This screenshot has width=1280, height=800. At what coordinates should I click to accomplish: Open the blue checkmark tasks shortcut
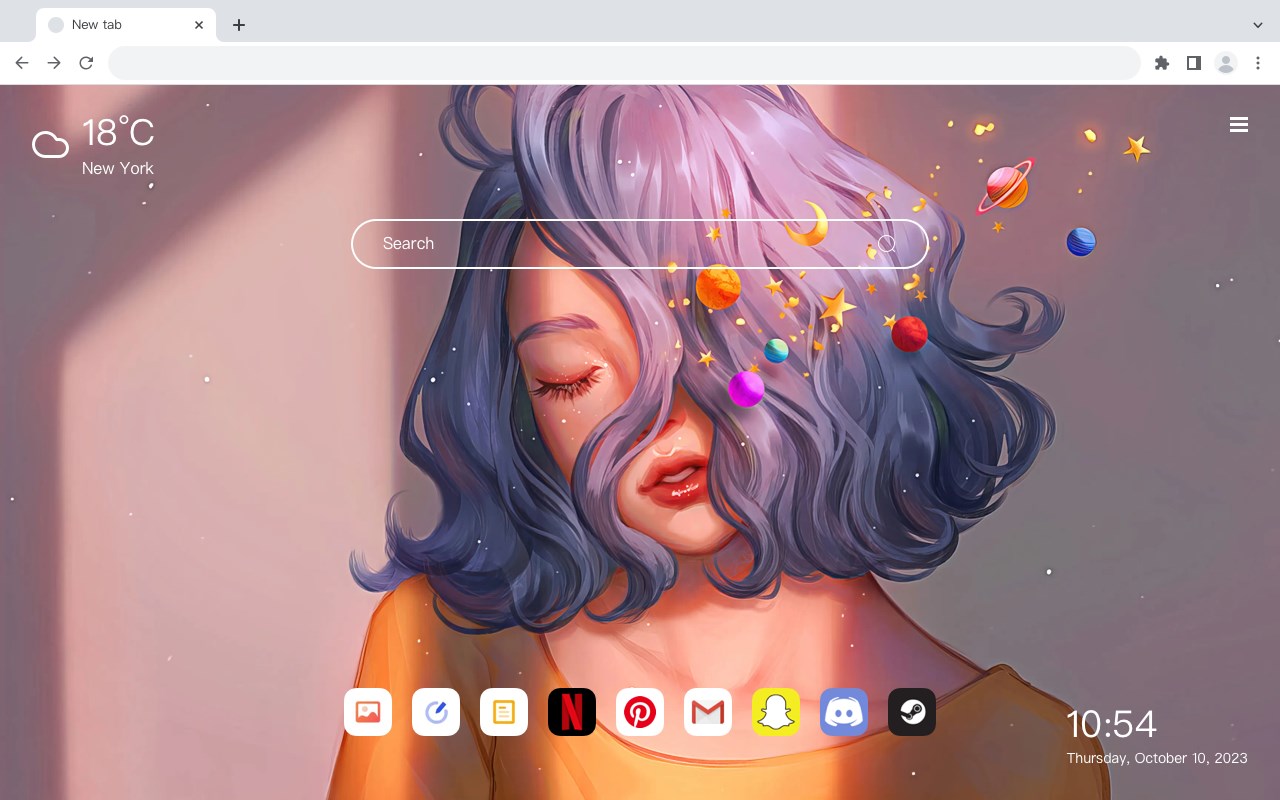point(436,712)
